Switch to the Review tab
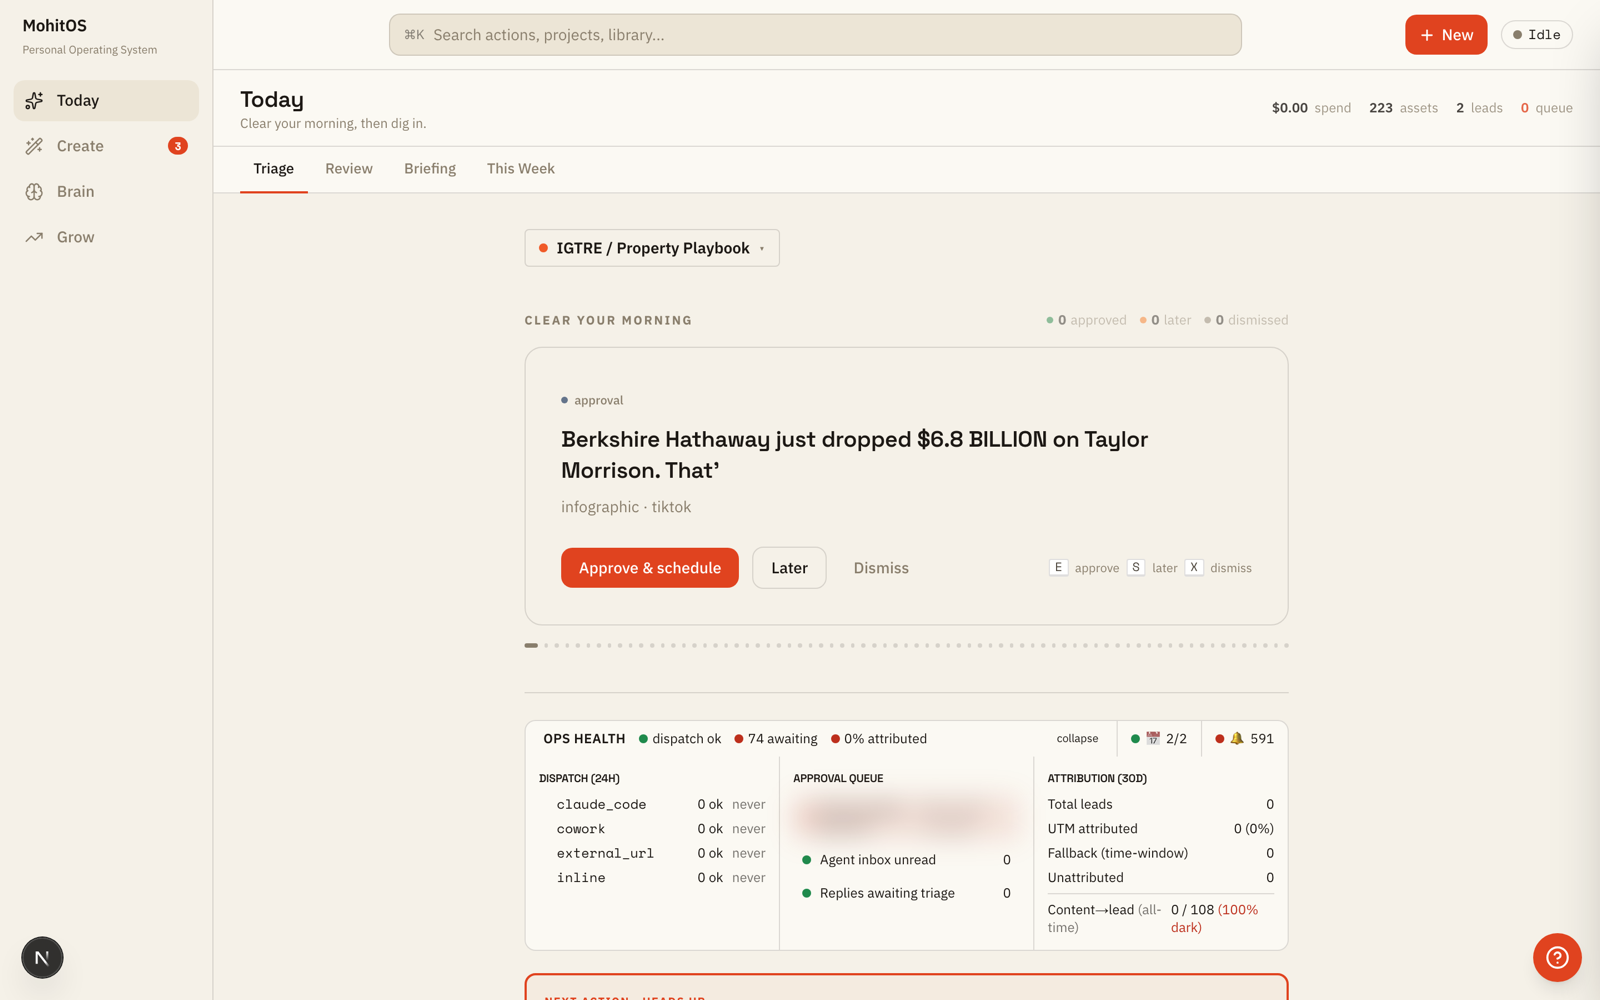 pyautogui.click(x=349, y=169)
